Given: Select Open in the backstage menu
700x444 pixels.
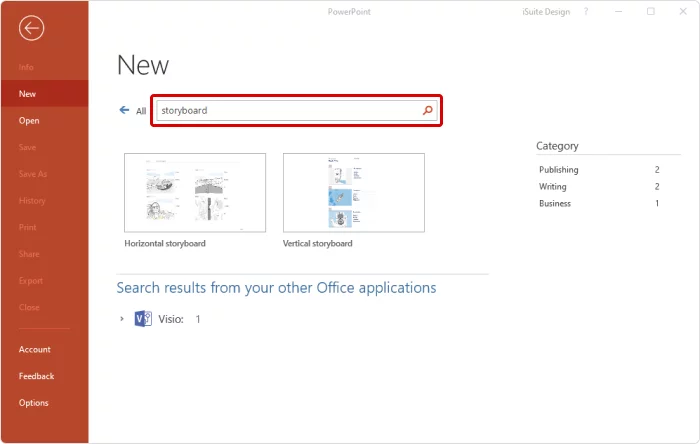Looking at the screenshot, I should click(x=29, y=120).
